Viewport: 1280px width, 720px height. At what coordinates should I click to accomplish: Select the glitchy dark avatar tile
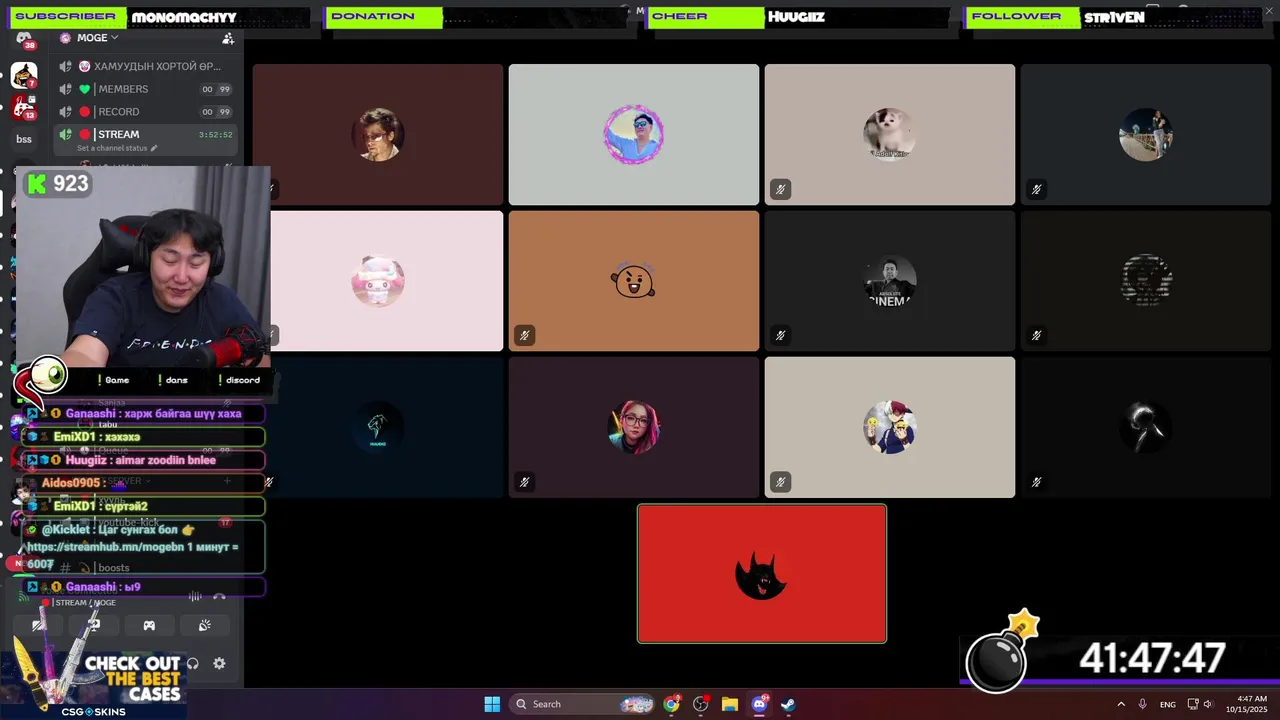(x=1145, y=281)
